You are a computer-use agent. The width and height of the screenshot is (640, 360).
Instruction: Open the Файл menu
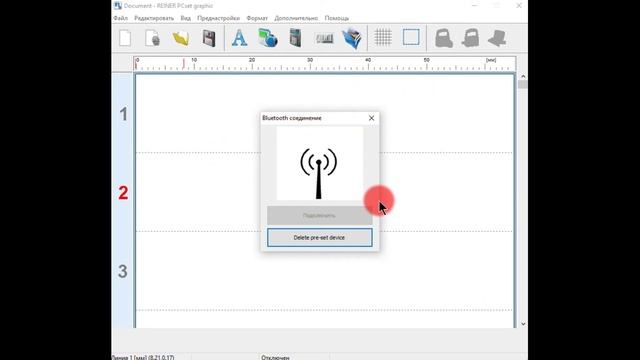120,18
